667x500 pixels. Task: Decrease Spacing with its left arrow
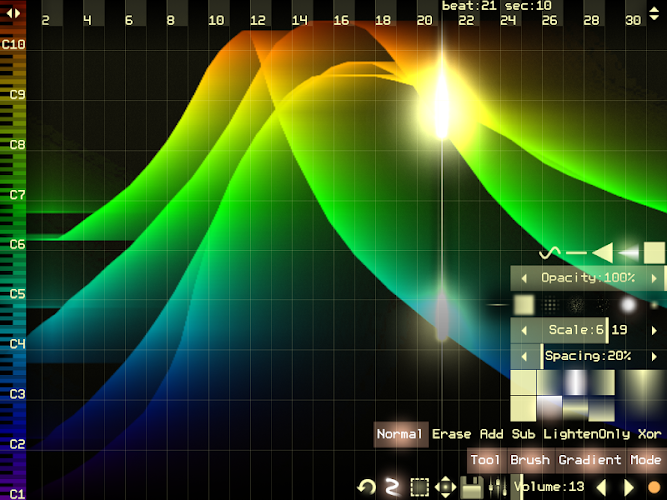pos(524,356)
